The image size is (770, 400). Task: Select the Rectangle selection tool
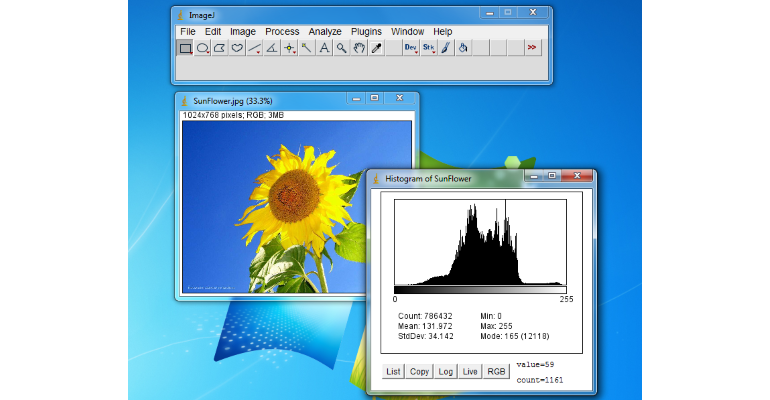pos(185,48)
